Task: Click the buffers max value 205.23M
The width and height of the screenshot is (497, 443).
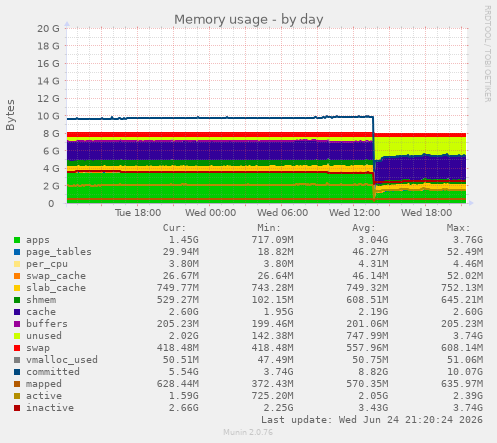Action: click(461, 324)
